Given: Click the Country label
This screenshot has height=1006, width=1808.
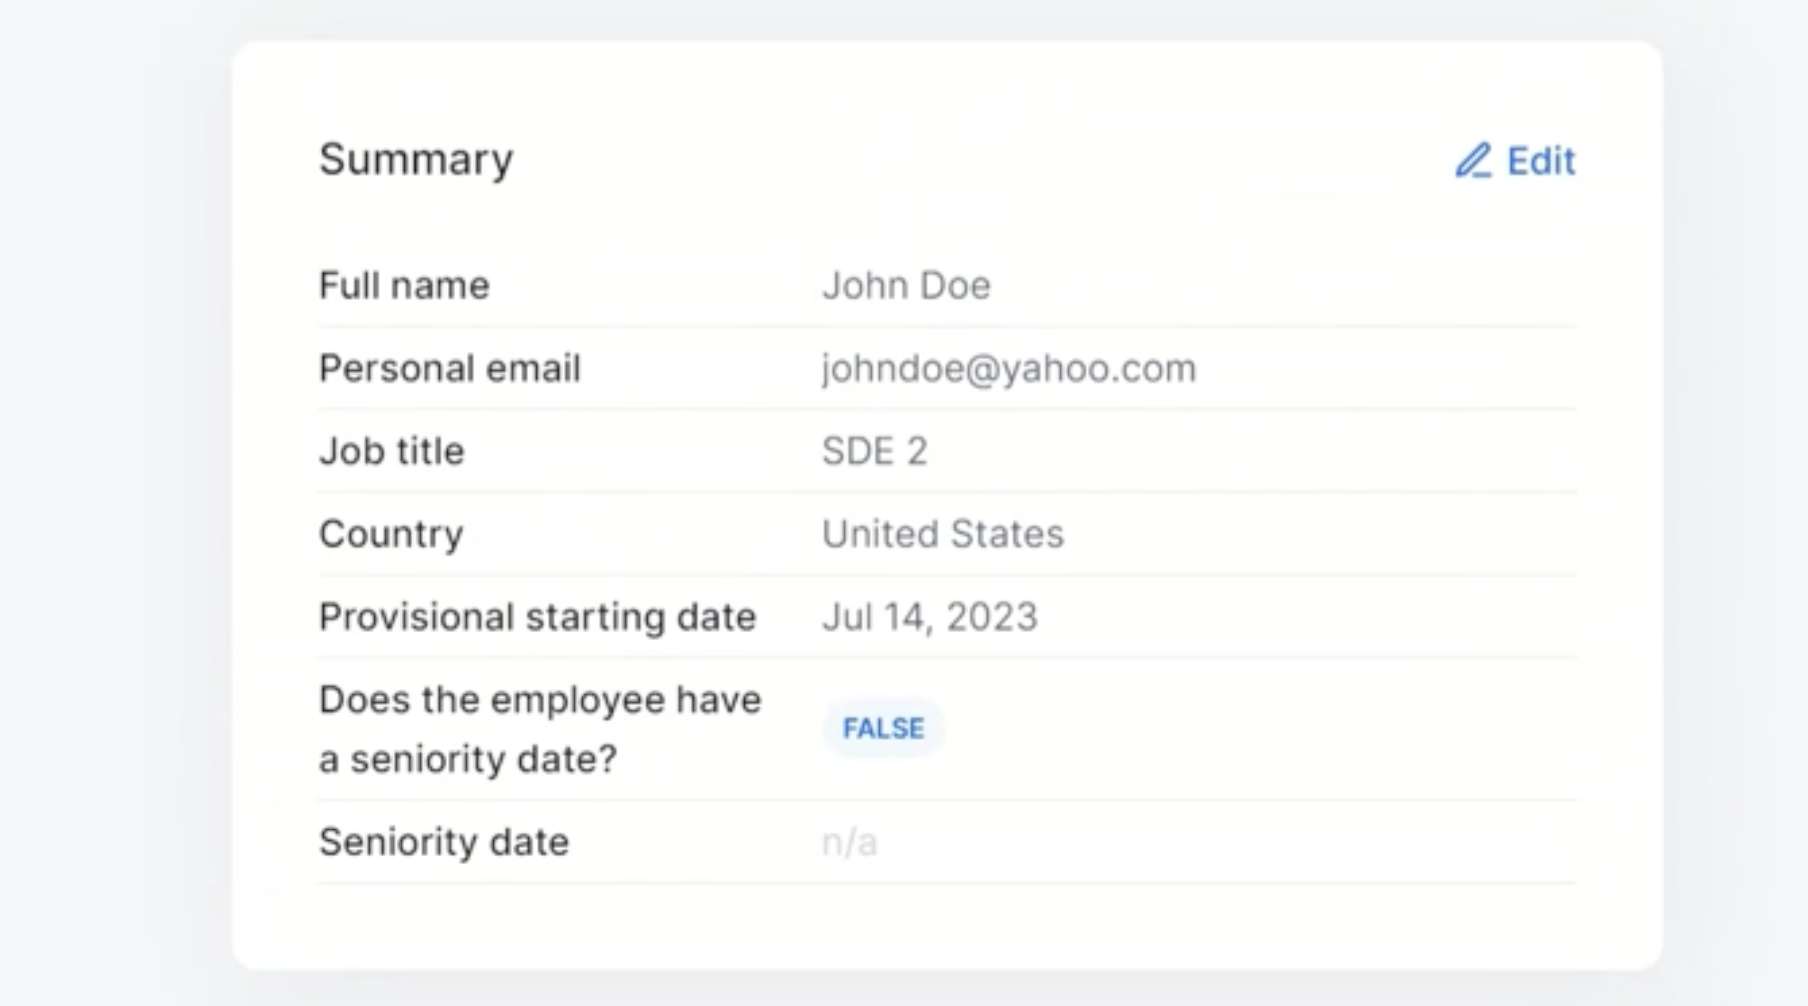Looking at the screenshot, I should tap(391, 534).
